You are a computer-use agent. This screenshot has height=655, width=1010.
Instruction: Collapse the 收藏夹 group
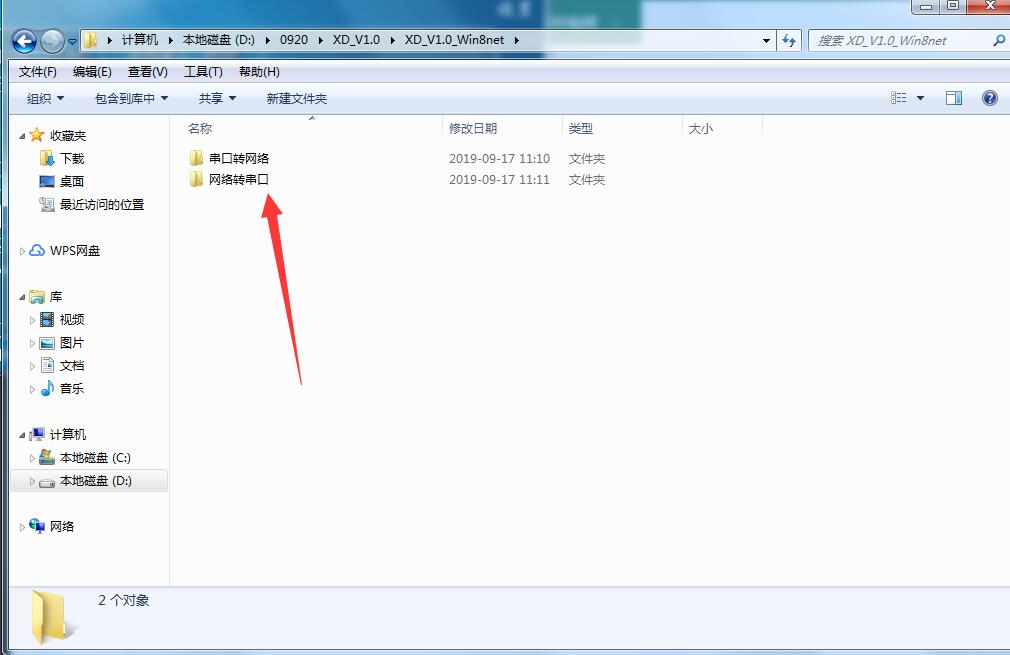tap(22, 136)
